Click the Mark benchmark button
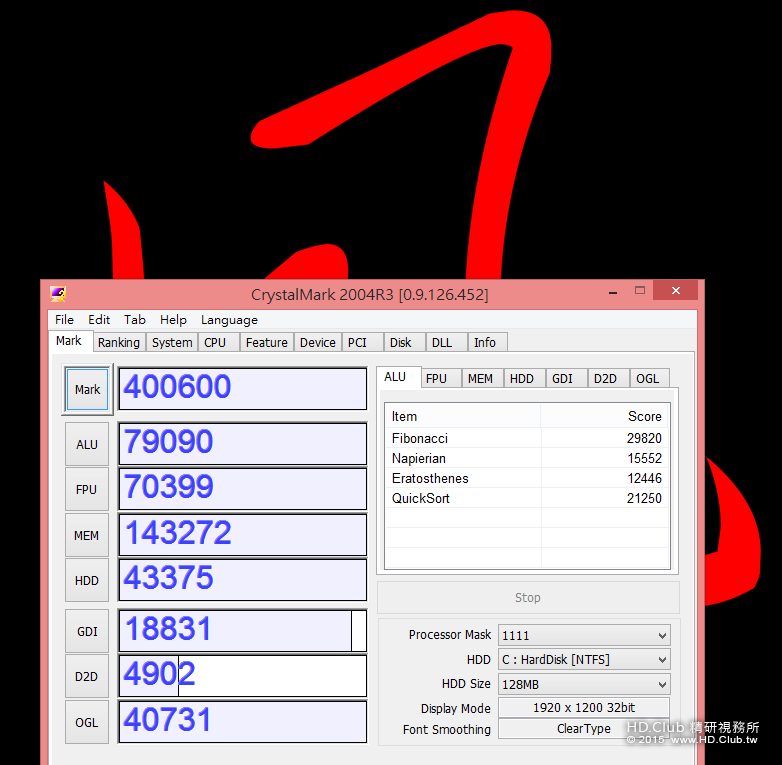 click(87, 389)
